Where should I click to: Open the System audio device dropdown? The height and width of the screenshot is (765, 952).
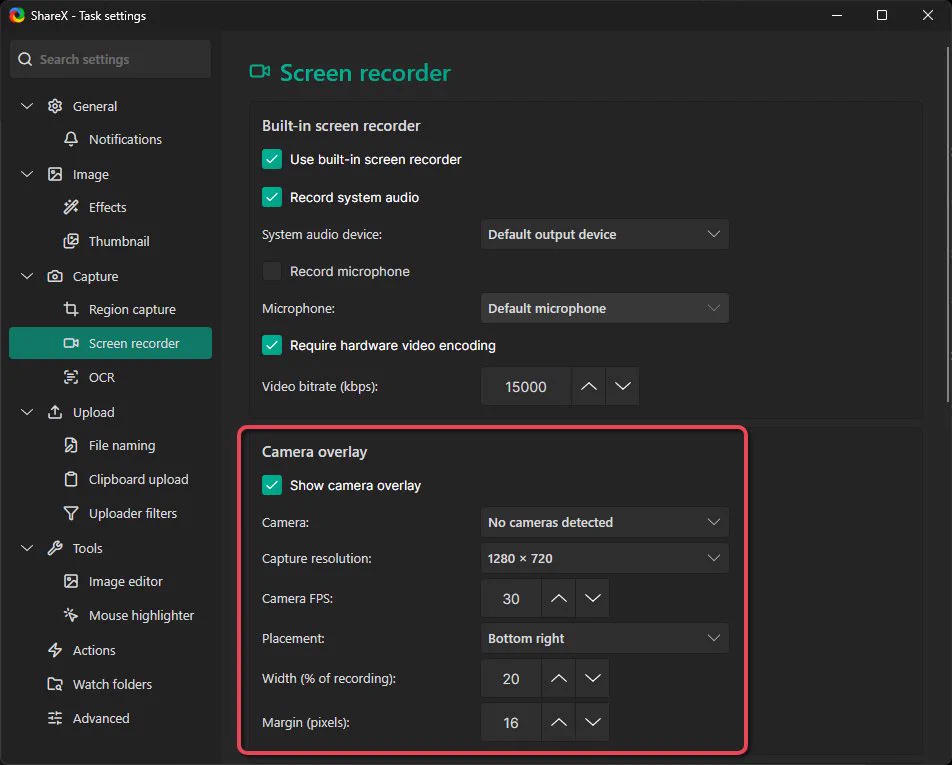(605, 234)
